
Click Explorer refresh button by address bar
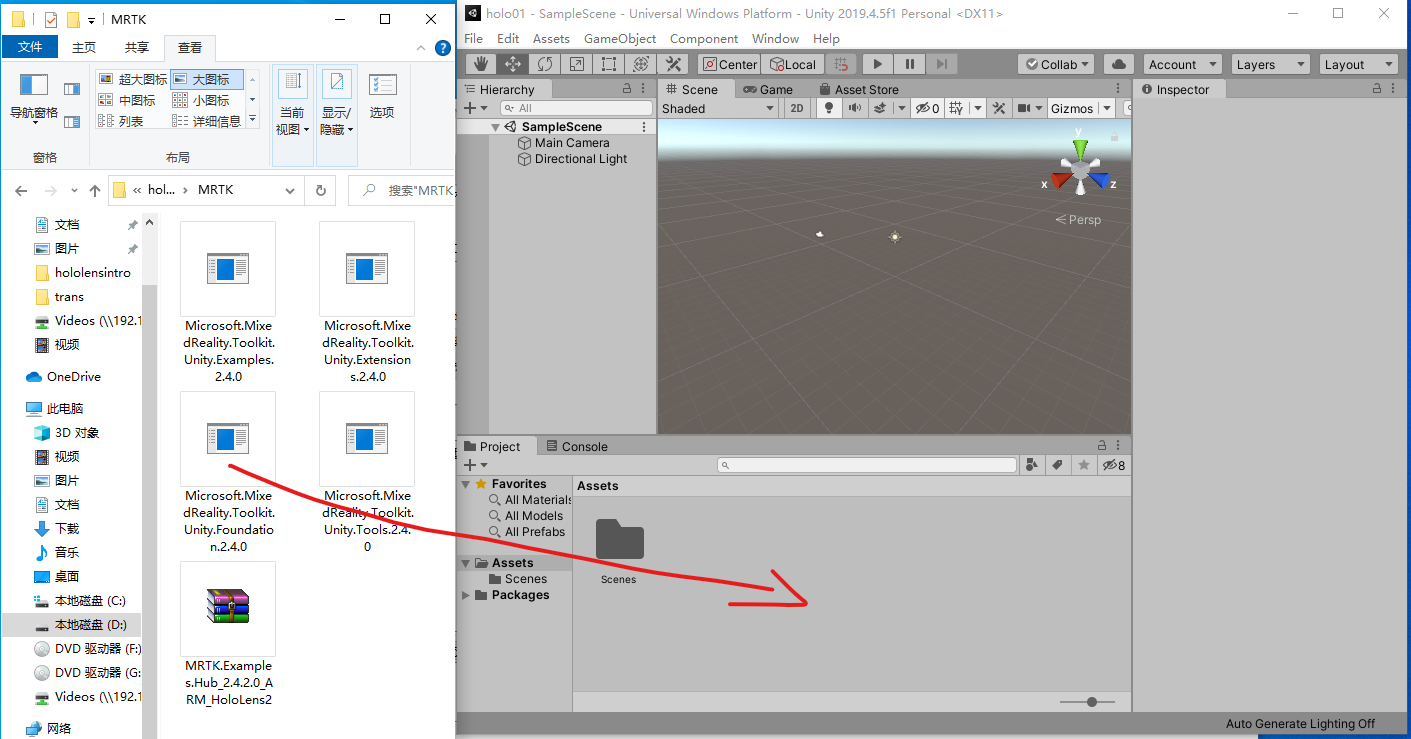[x=320, y=189]
